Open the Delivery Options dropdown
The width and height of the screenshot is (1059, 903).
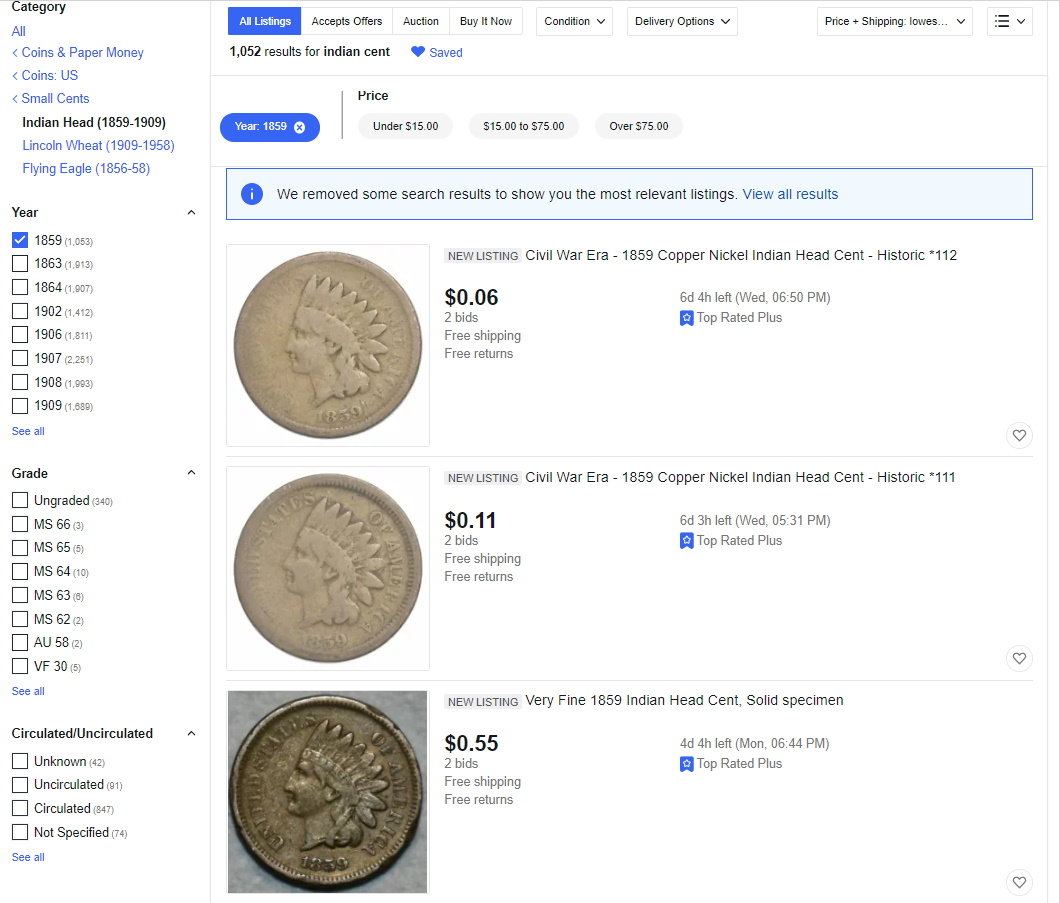pos(682,22)
